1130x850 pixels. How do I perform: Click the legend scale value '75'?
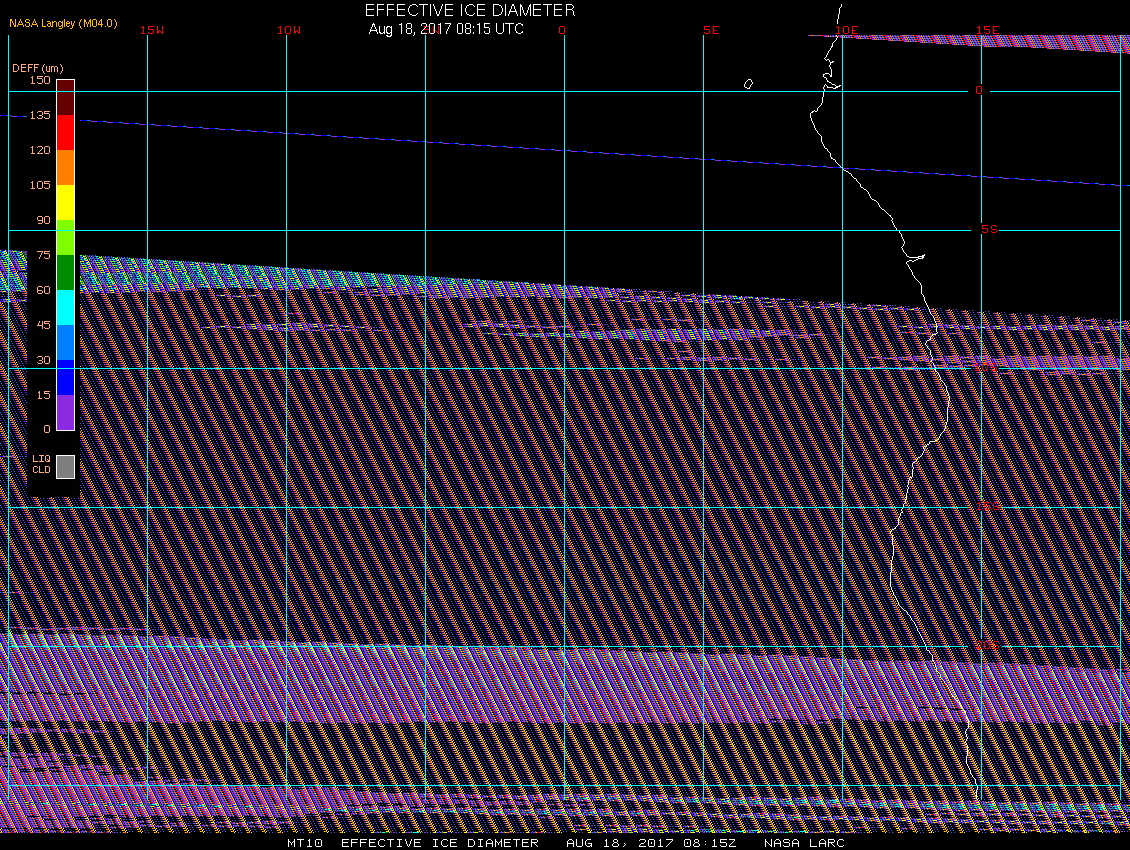click(x=44, y=254)
